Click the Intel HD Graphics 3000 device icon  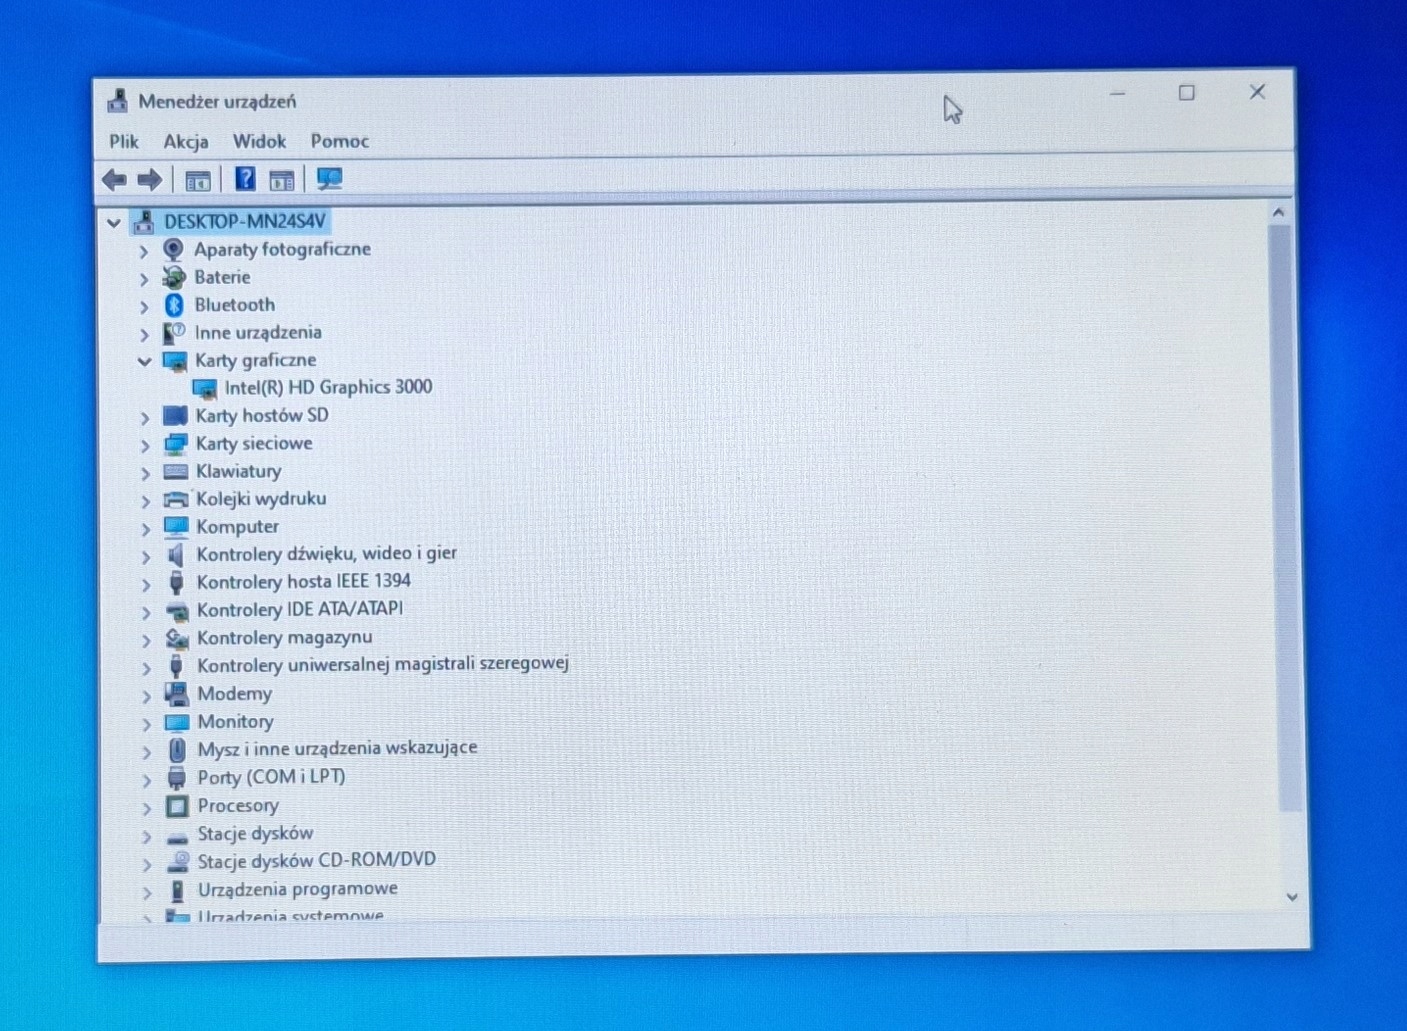(205, 388)
